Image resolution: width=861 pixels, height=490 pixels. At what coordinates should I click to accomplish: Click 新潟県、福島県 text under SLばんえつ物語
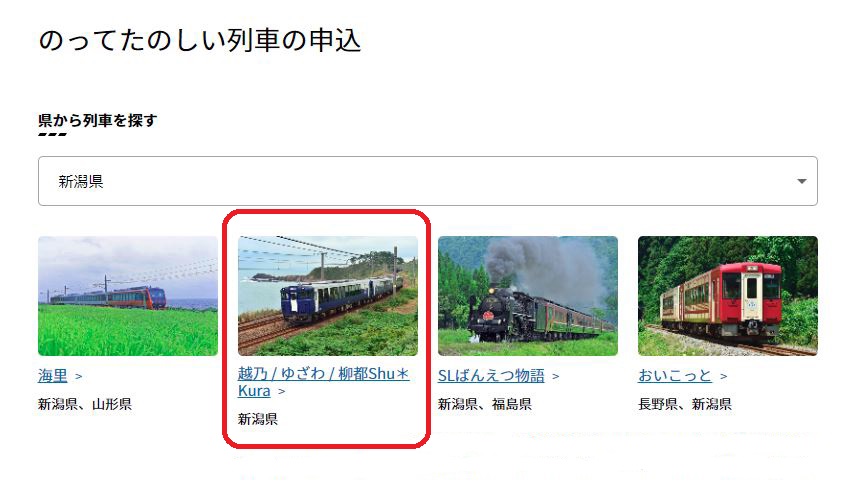485,405
